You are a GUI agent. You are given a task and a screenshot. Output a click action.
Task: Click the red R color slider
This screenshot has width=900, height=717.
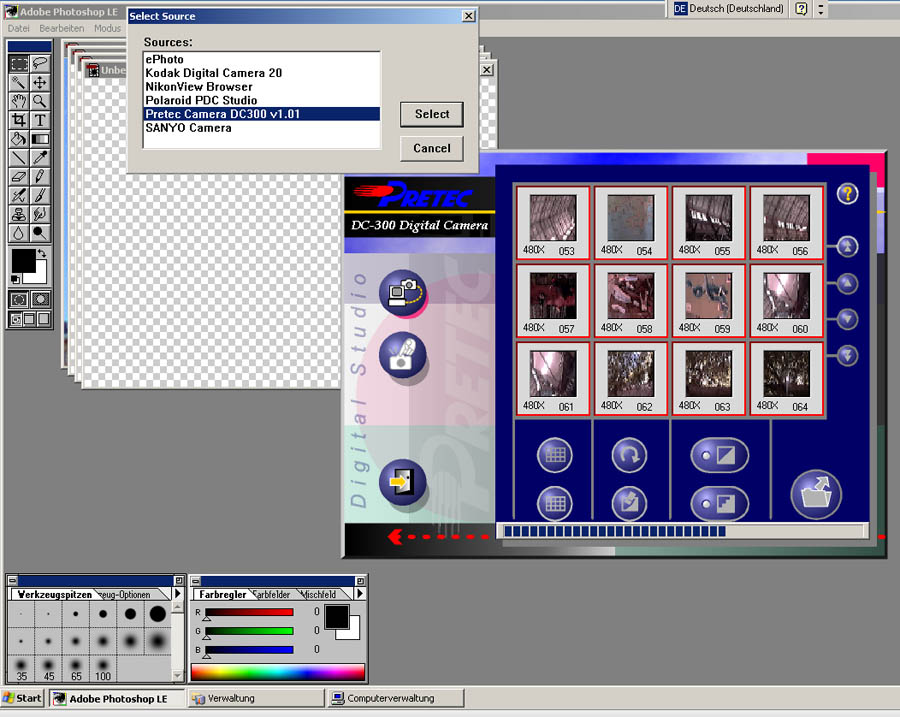pyautogui.click(x=249, y=613)
